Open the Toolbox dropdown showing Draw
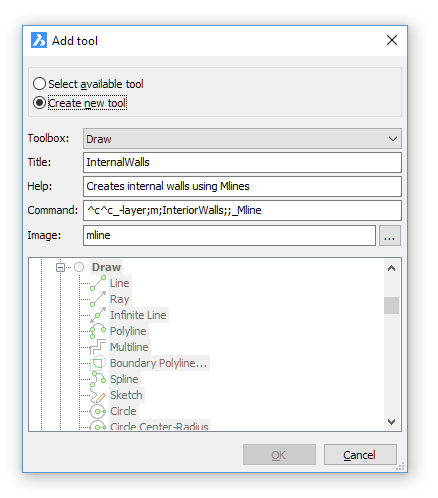438x498 pixels. [x=242, y=139]
